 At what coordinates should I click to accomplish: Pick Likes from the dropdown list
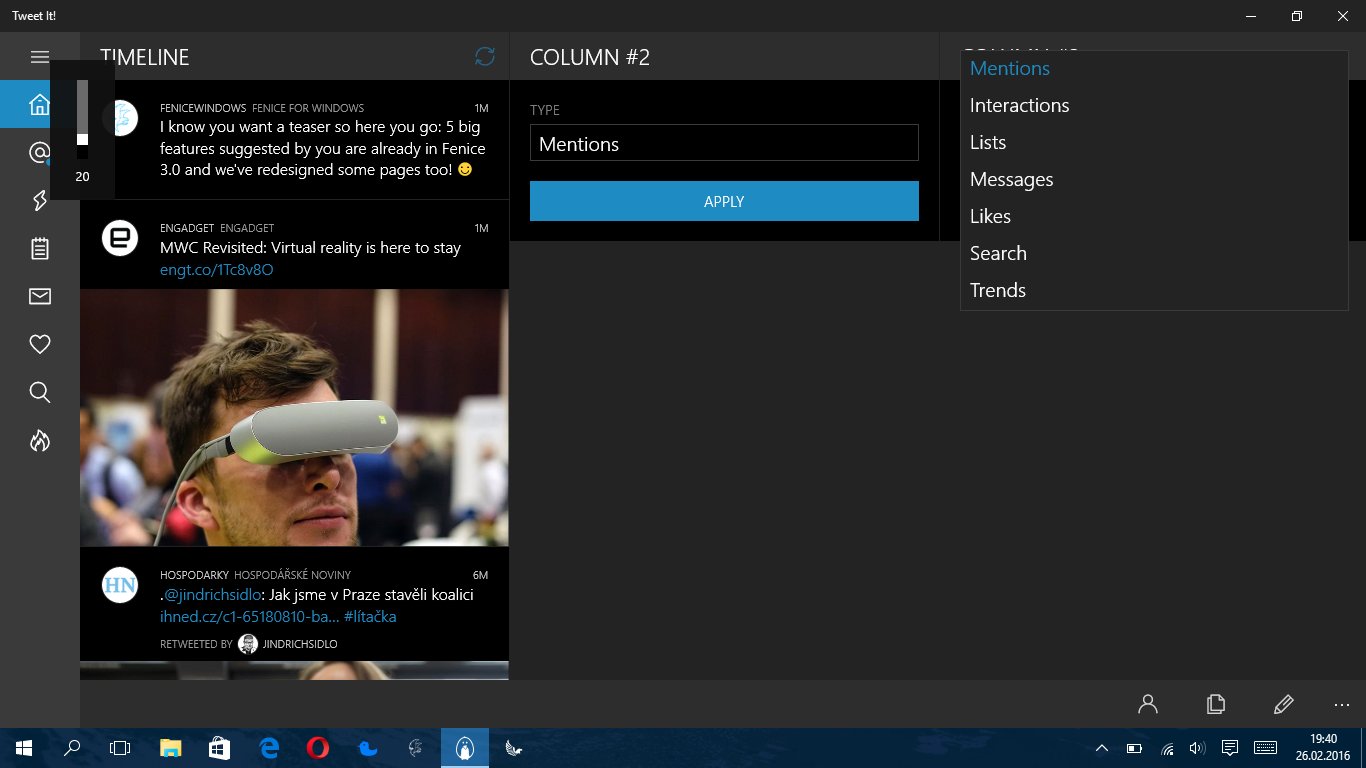1154,217
